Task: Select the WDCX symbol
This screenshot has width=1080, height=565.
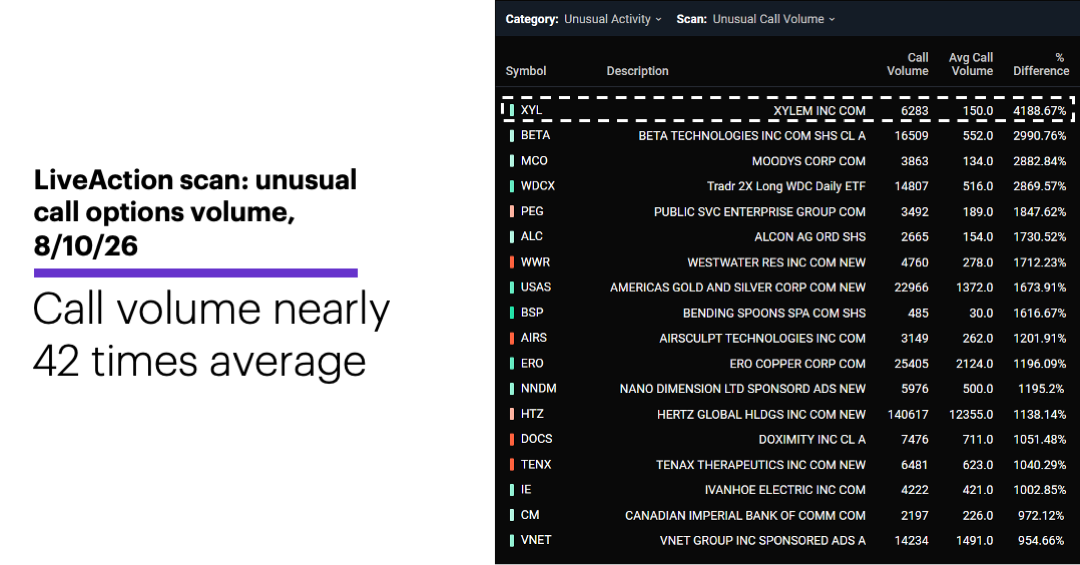Action: [538, 186]
